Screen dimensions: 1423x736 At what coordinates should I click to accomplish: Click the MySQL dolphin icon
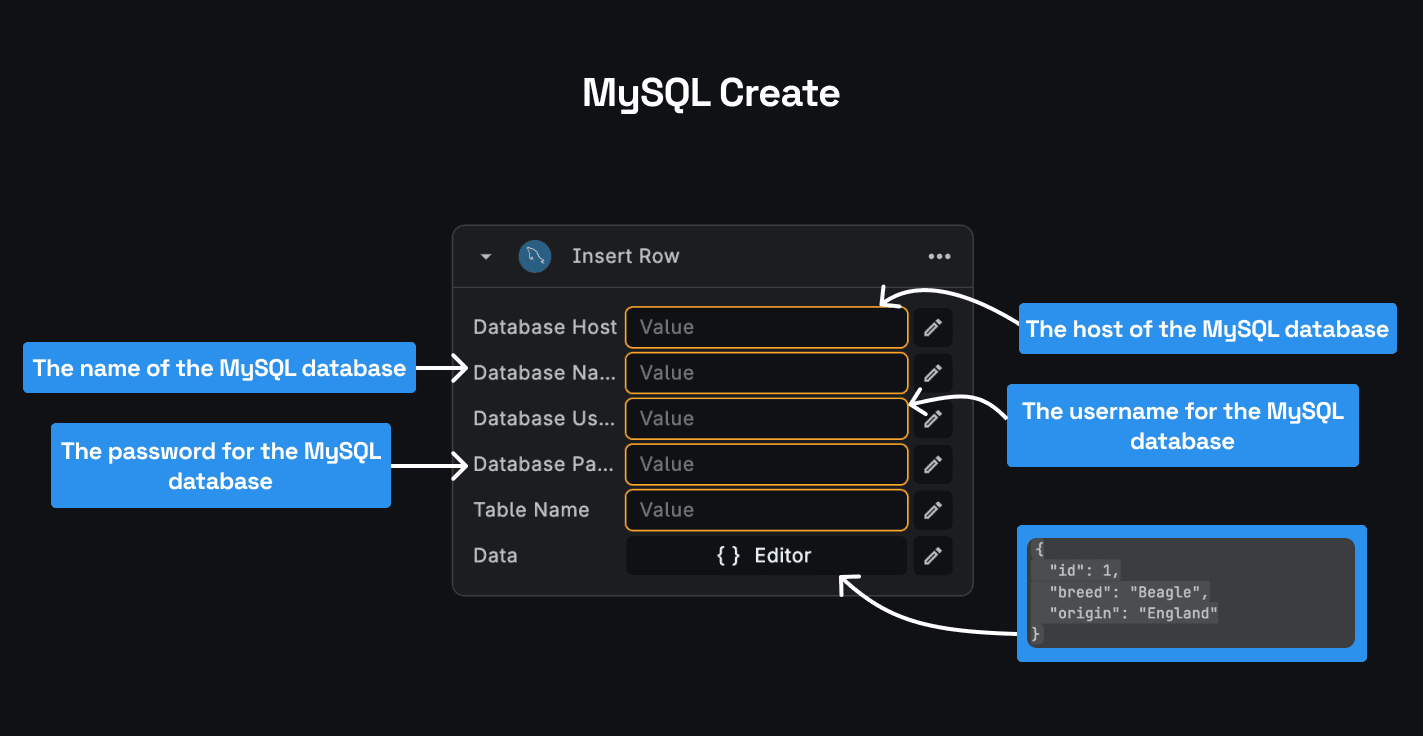click(534, 256)
